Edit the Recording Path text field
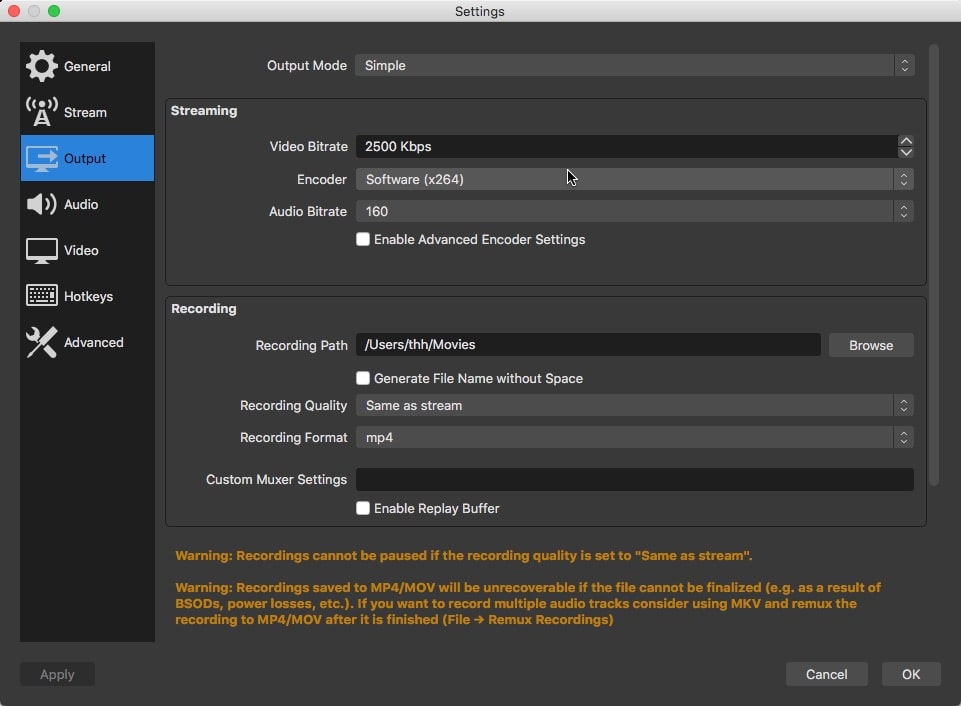961x706 pixels. click(587, 345)
